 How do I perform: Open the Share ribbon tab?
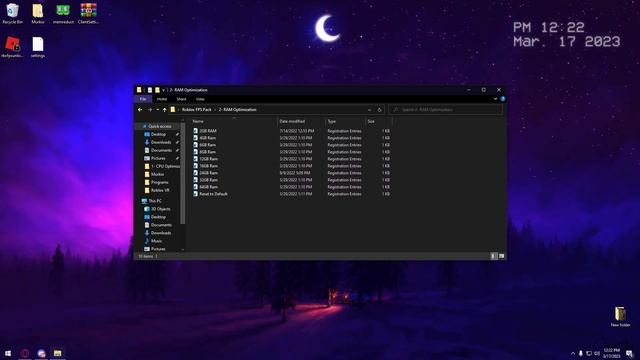click(181, 99)
